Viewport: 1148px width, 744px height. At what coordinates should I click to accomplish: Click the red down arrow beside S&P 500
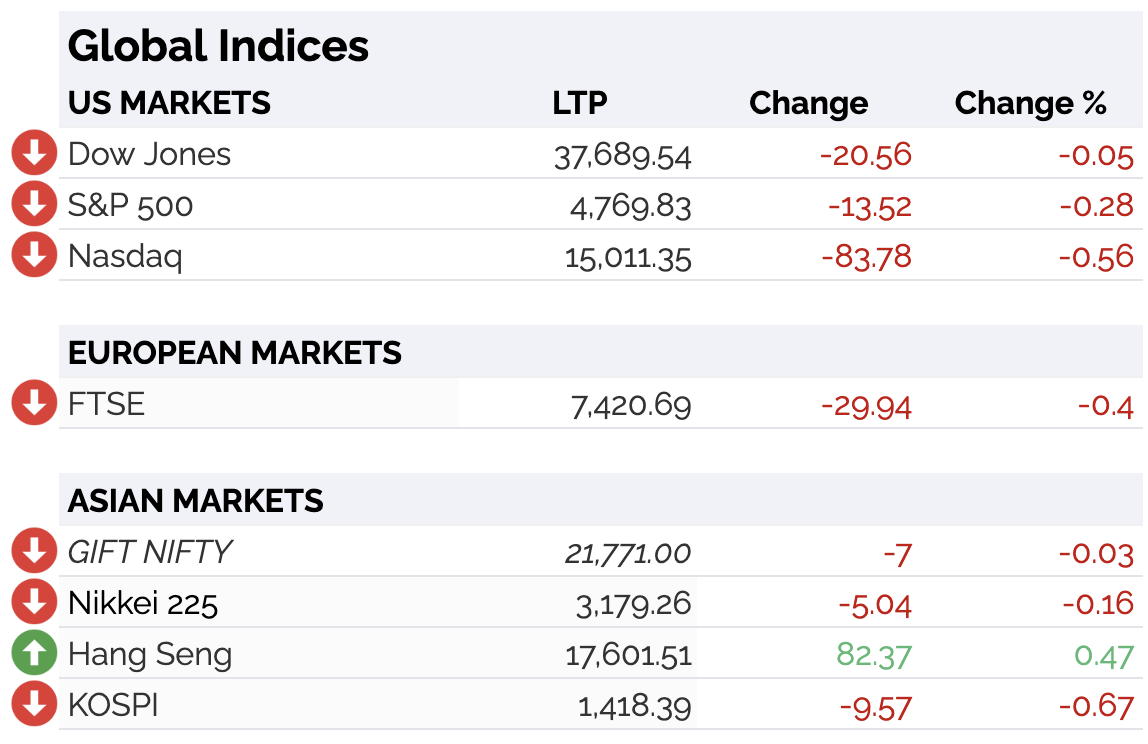pyautogui.click(x=34, y=204)
